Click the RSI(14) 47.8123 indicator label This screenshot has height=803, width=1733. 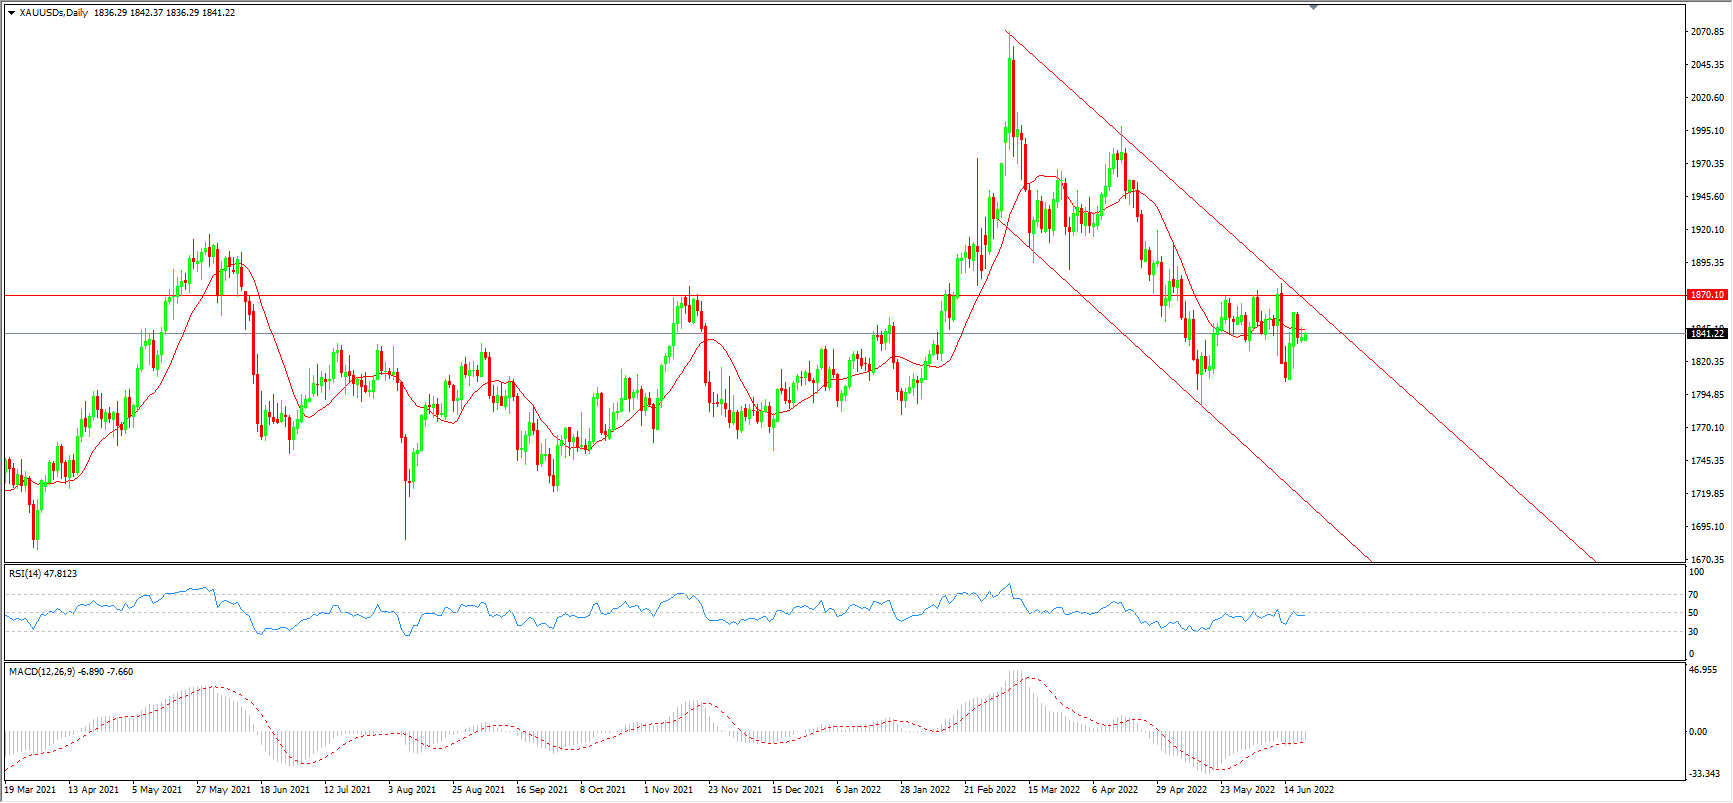point(43,574)
